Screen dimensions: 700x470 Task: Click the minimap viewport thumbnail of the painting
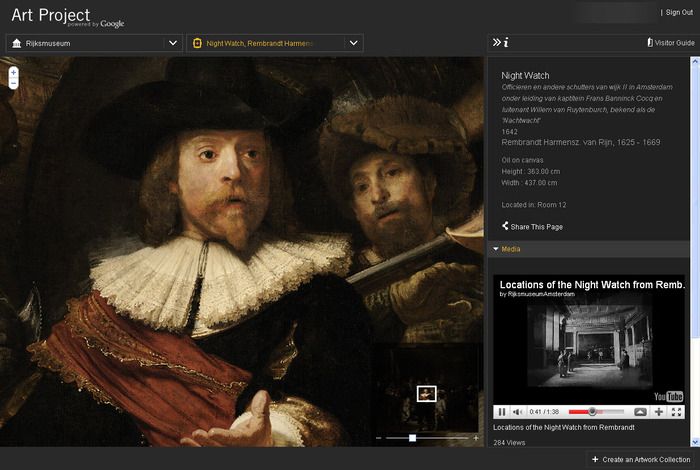click(x=427, y=393)
